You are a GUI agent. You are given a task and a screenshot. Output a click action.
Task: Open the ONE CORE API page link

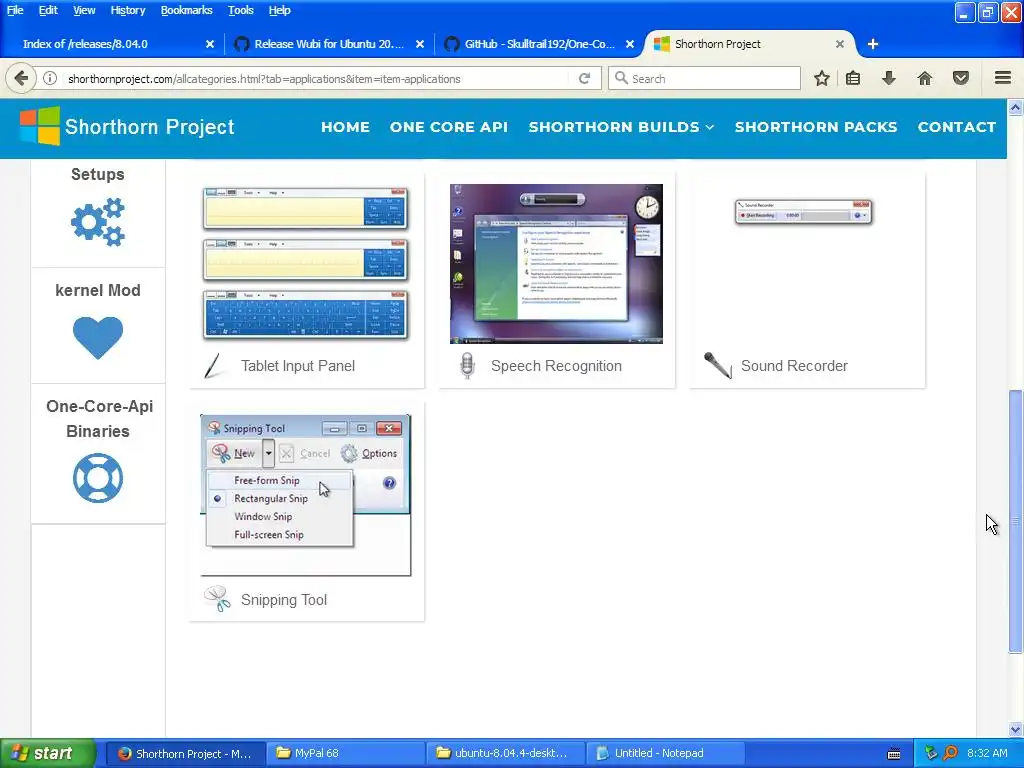click(x=449, y=127)
